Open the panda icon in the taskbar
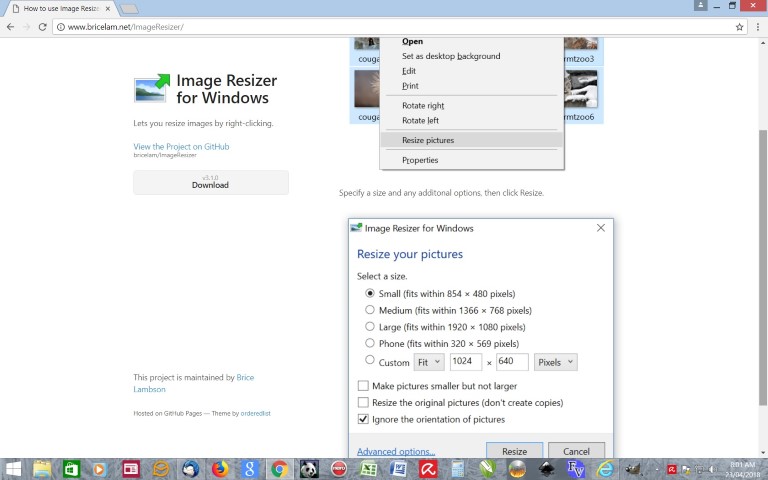This screenshot has height=480, width=768. (x=309, y=469)
